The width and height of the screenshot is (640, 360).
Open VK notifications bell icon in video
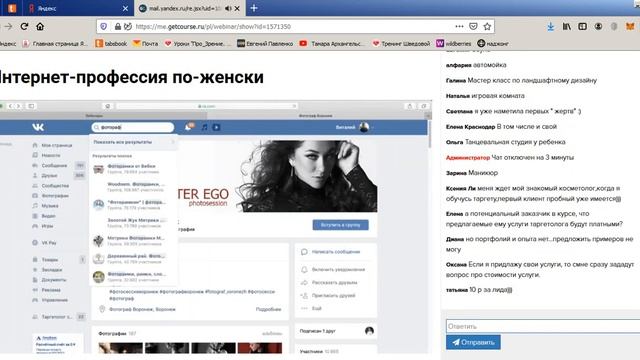point(189,127)
